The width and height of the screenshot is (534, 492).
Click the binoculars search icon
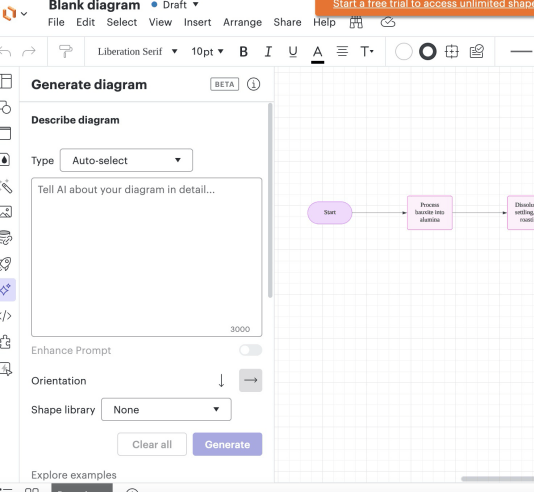[356, 22]
